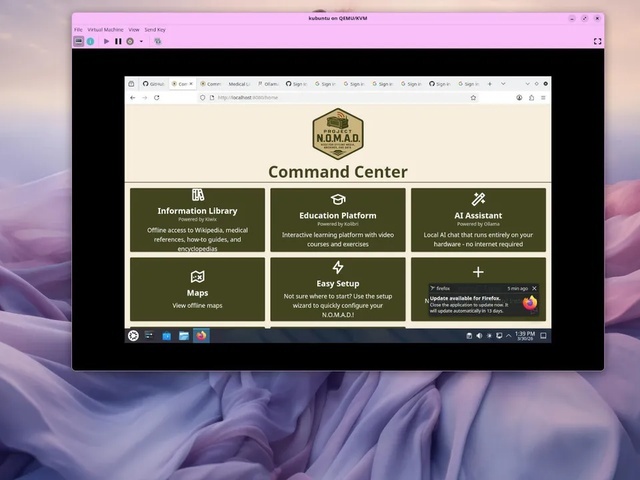Click the Information Library books icon
The image size is (640, 480).
tap(197, 195)
